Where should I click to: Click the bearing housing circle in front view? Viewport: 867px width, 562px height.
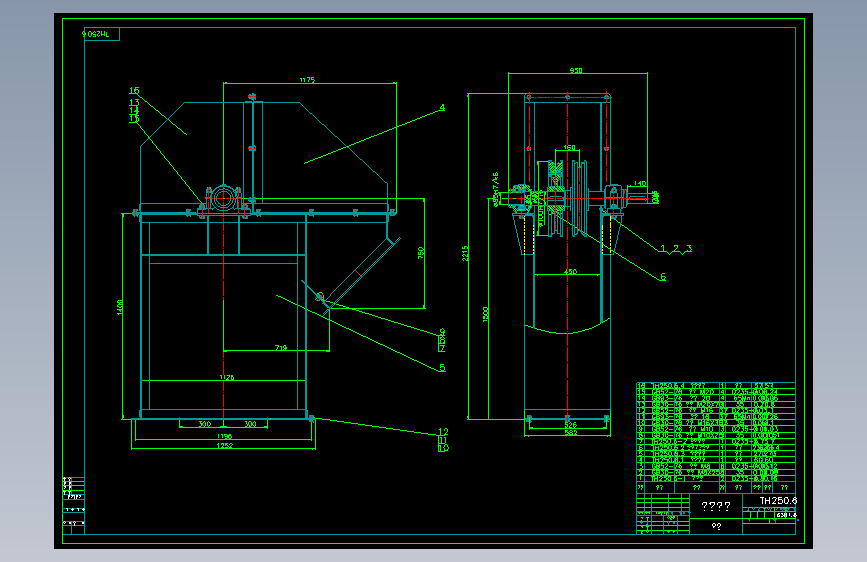coord(223,199)
